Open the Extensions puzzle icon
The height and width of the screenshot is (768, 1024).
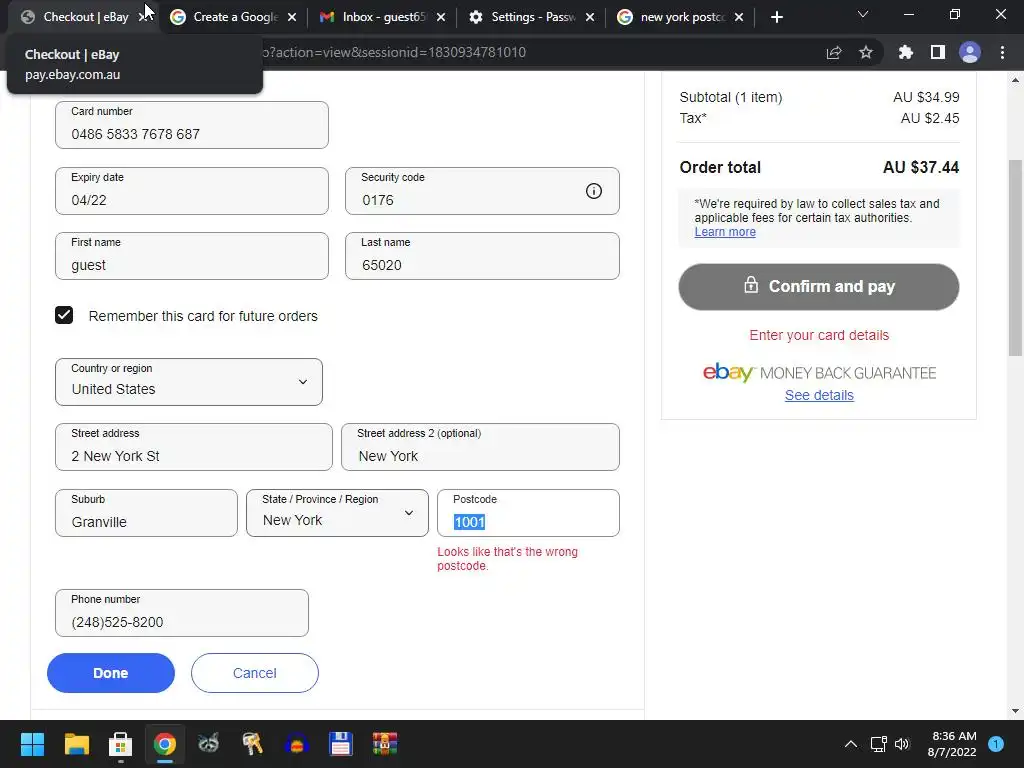[905, 52]
